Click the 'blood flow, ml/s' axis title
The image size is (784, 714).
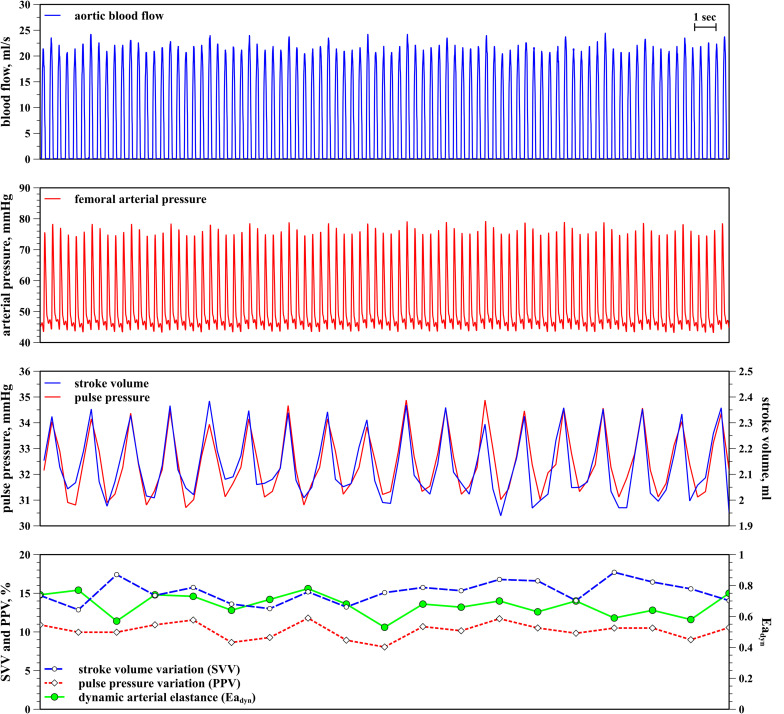tap(11, 83)
